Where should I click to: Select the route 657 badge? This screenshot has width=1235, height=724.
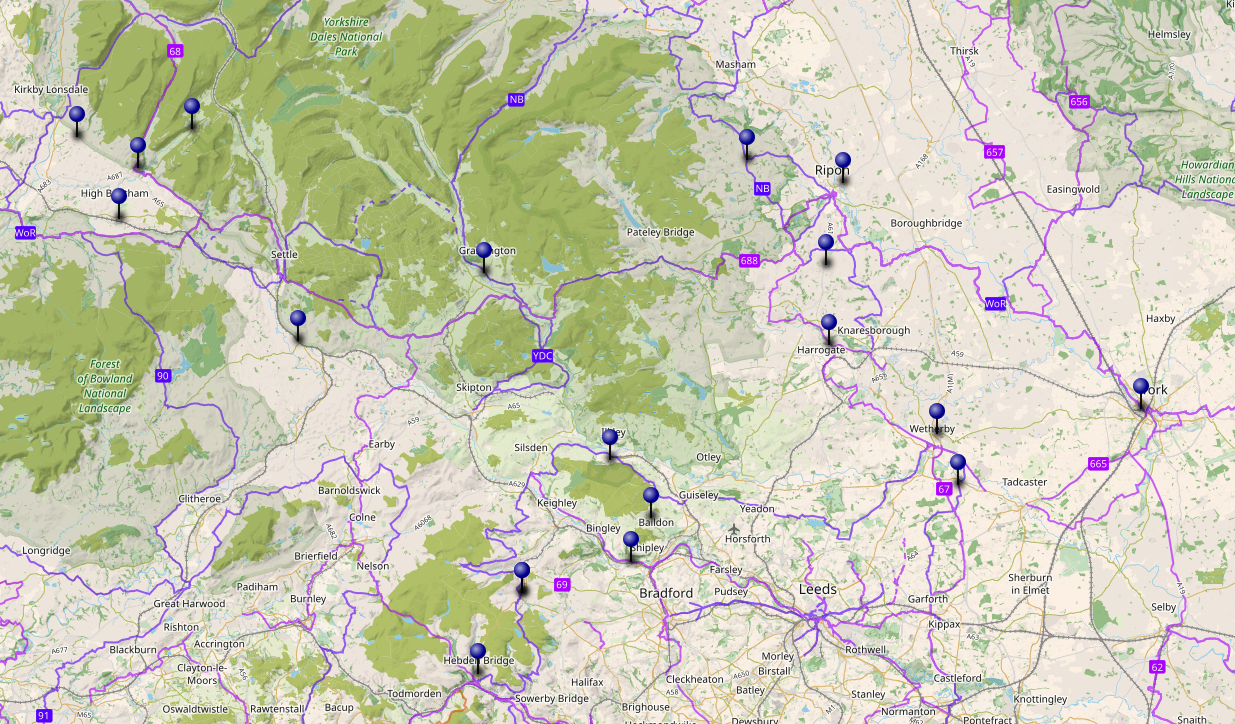(994, 152)
